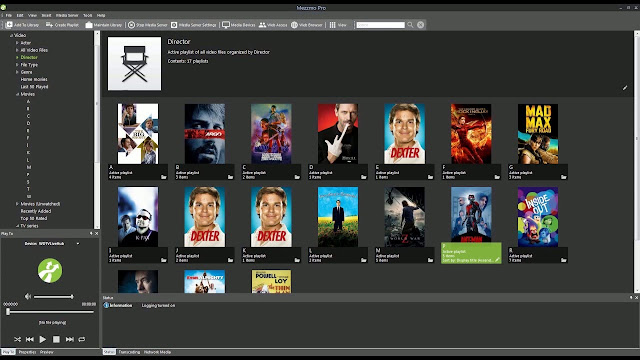Screen dimensions: 640x360
Task: Toggle shuffle in the Play To panel
Action: [17, 339]
